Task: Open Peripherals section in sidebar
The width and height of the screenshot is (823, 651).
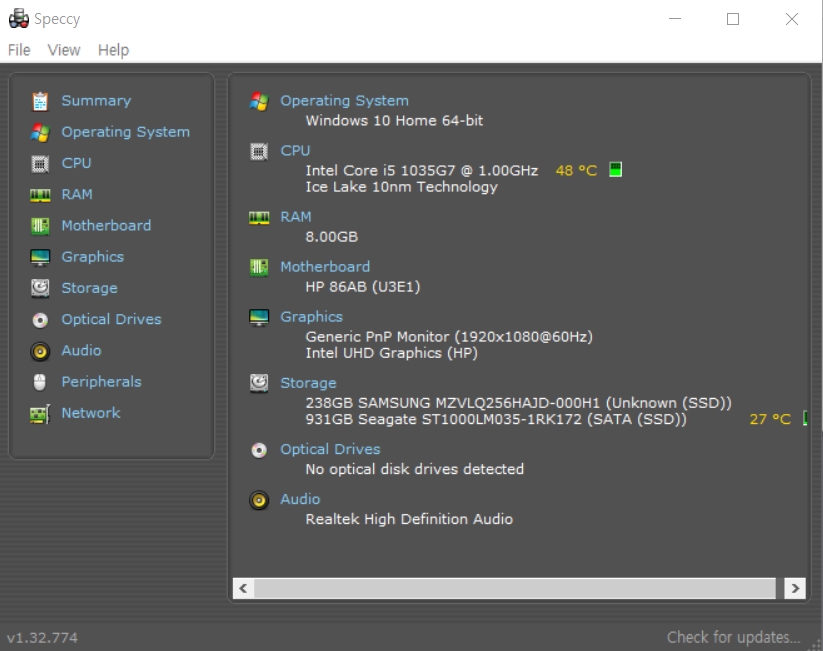Action: click(101, 382)
